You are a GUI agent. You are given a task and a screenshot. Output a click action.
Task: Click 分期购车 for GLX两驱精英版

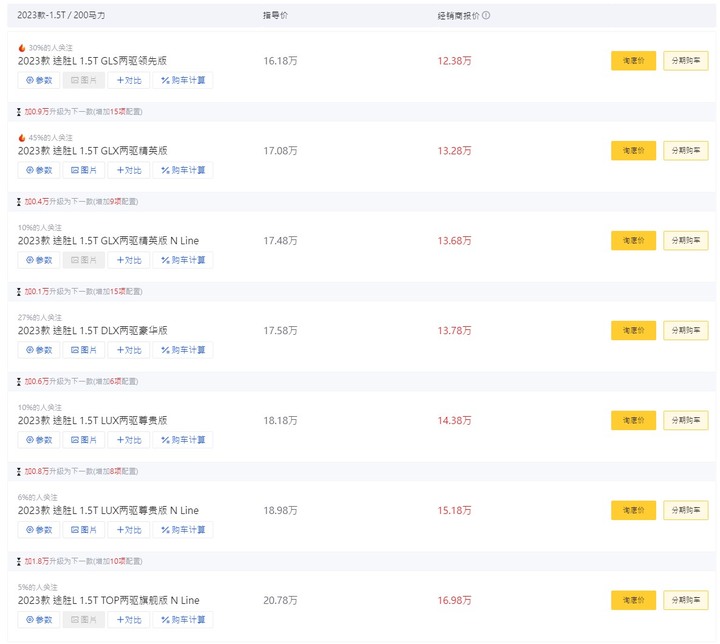click(686, 151)
